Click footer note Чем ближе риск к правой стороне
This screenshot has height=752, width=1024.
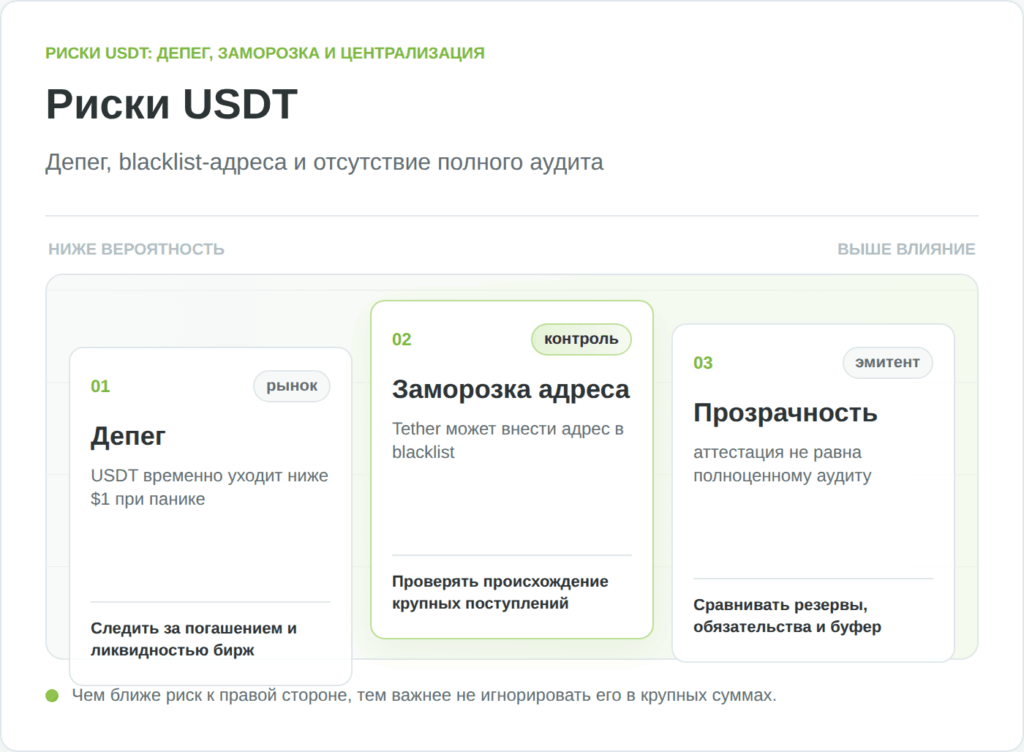coord(424,695)
